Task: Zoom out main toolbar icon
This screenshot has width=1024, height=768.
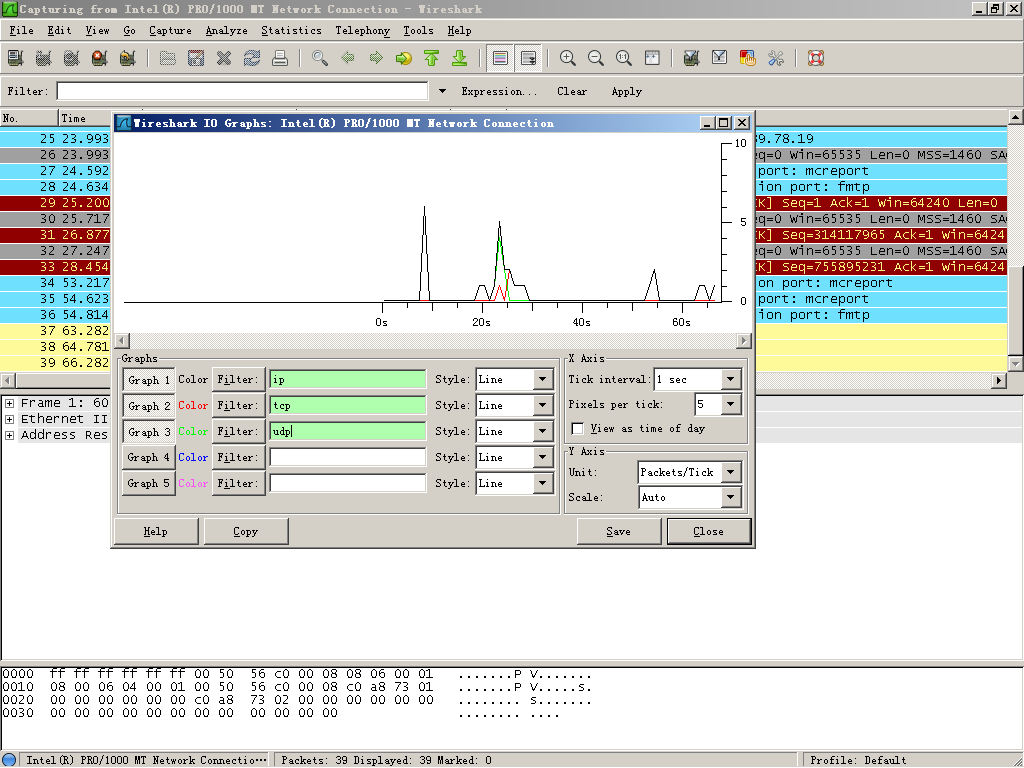Action: pyautogui.click(x=596, y=58)
